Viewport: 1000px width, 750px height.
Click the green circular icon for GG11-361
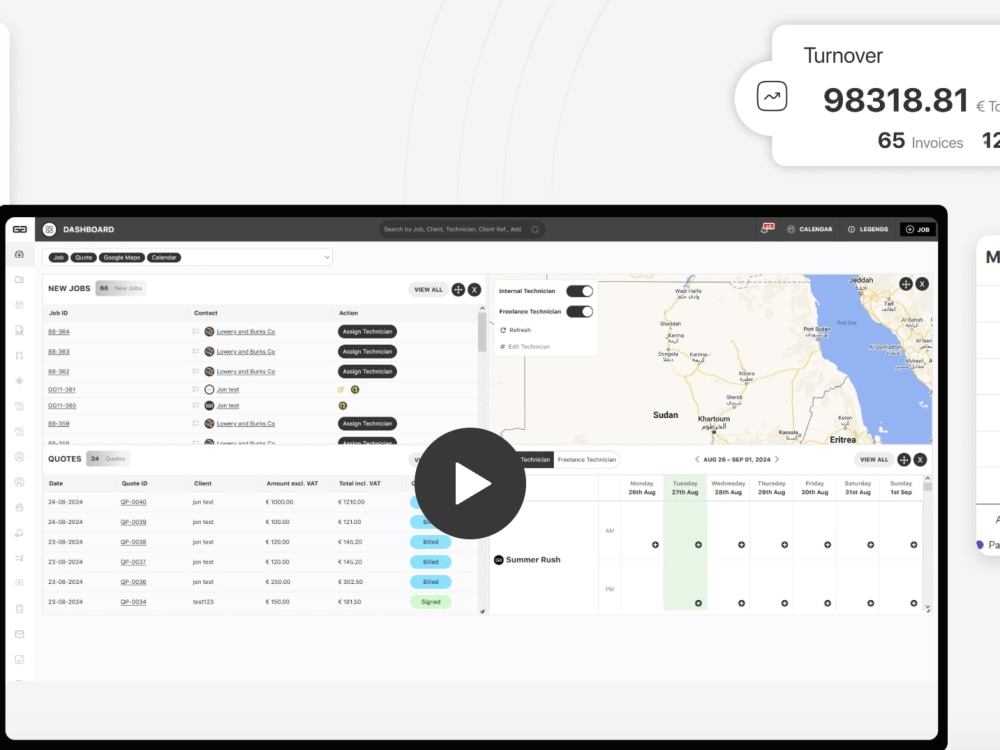point(355,390)
